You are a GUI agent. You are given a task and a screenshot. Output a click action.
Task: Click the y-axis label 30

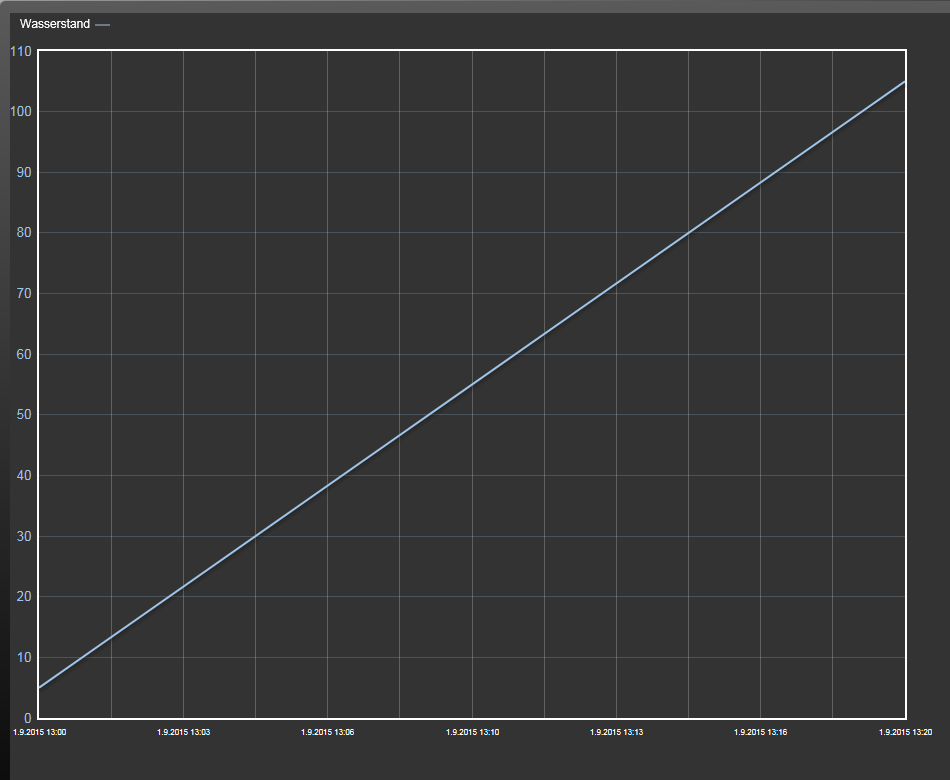tap(24, 536)
